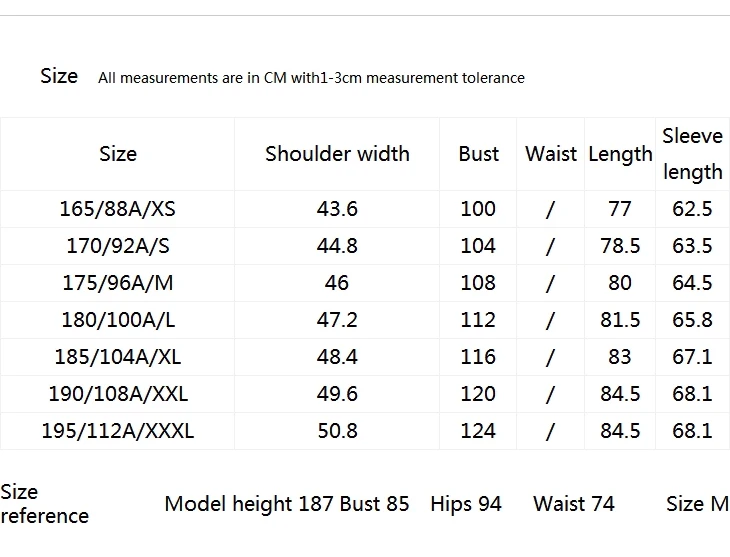Click the 180/100A/L size label
Image resolution: width=730 pixels, height=557 pixels.
click(x=118, y=320)
